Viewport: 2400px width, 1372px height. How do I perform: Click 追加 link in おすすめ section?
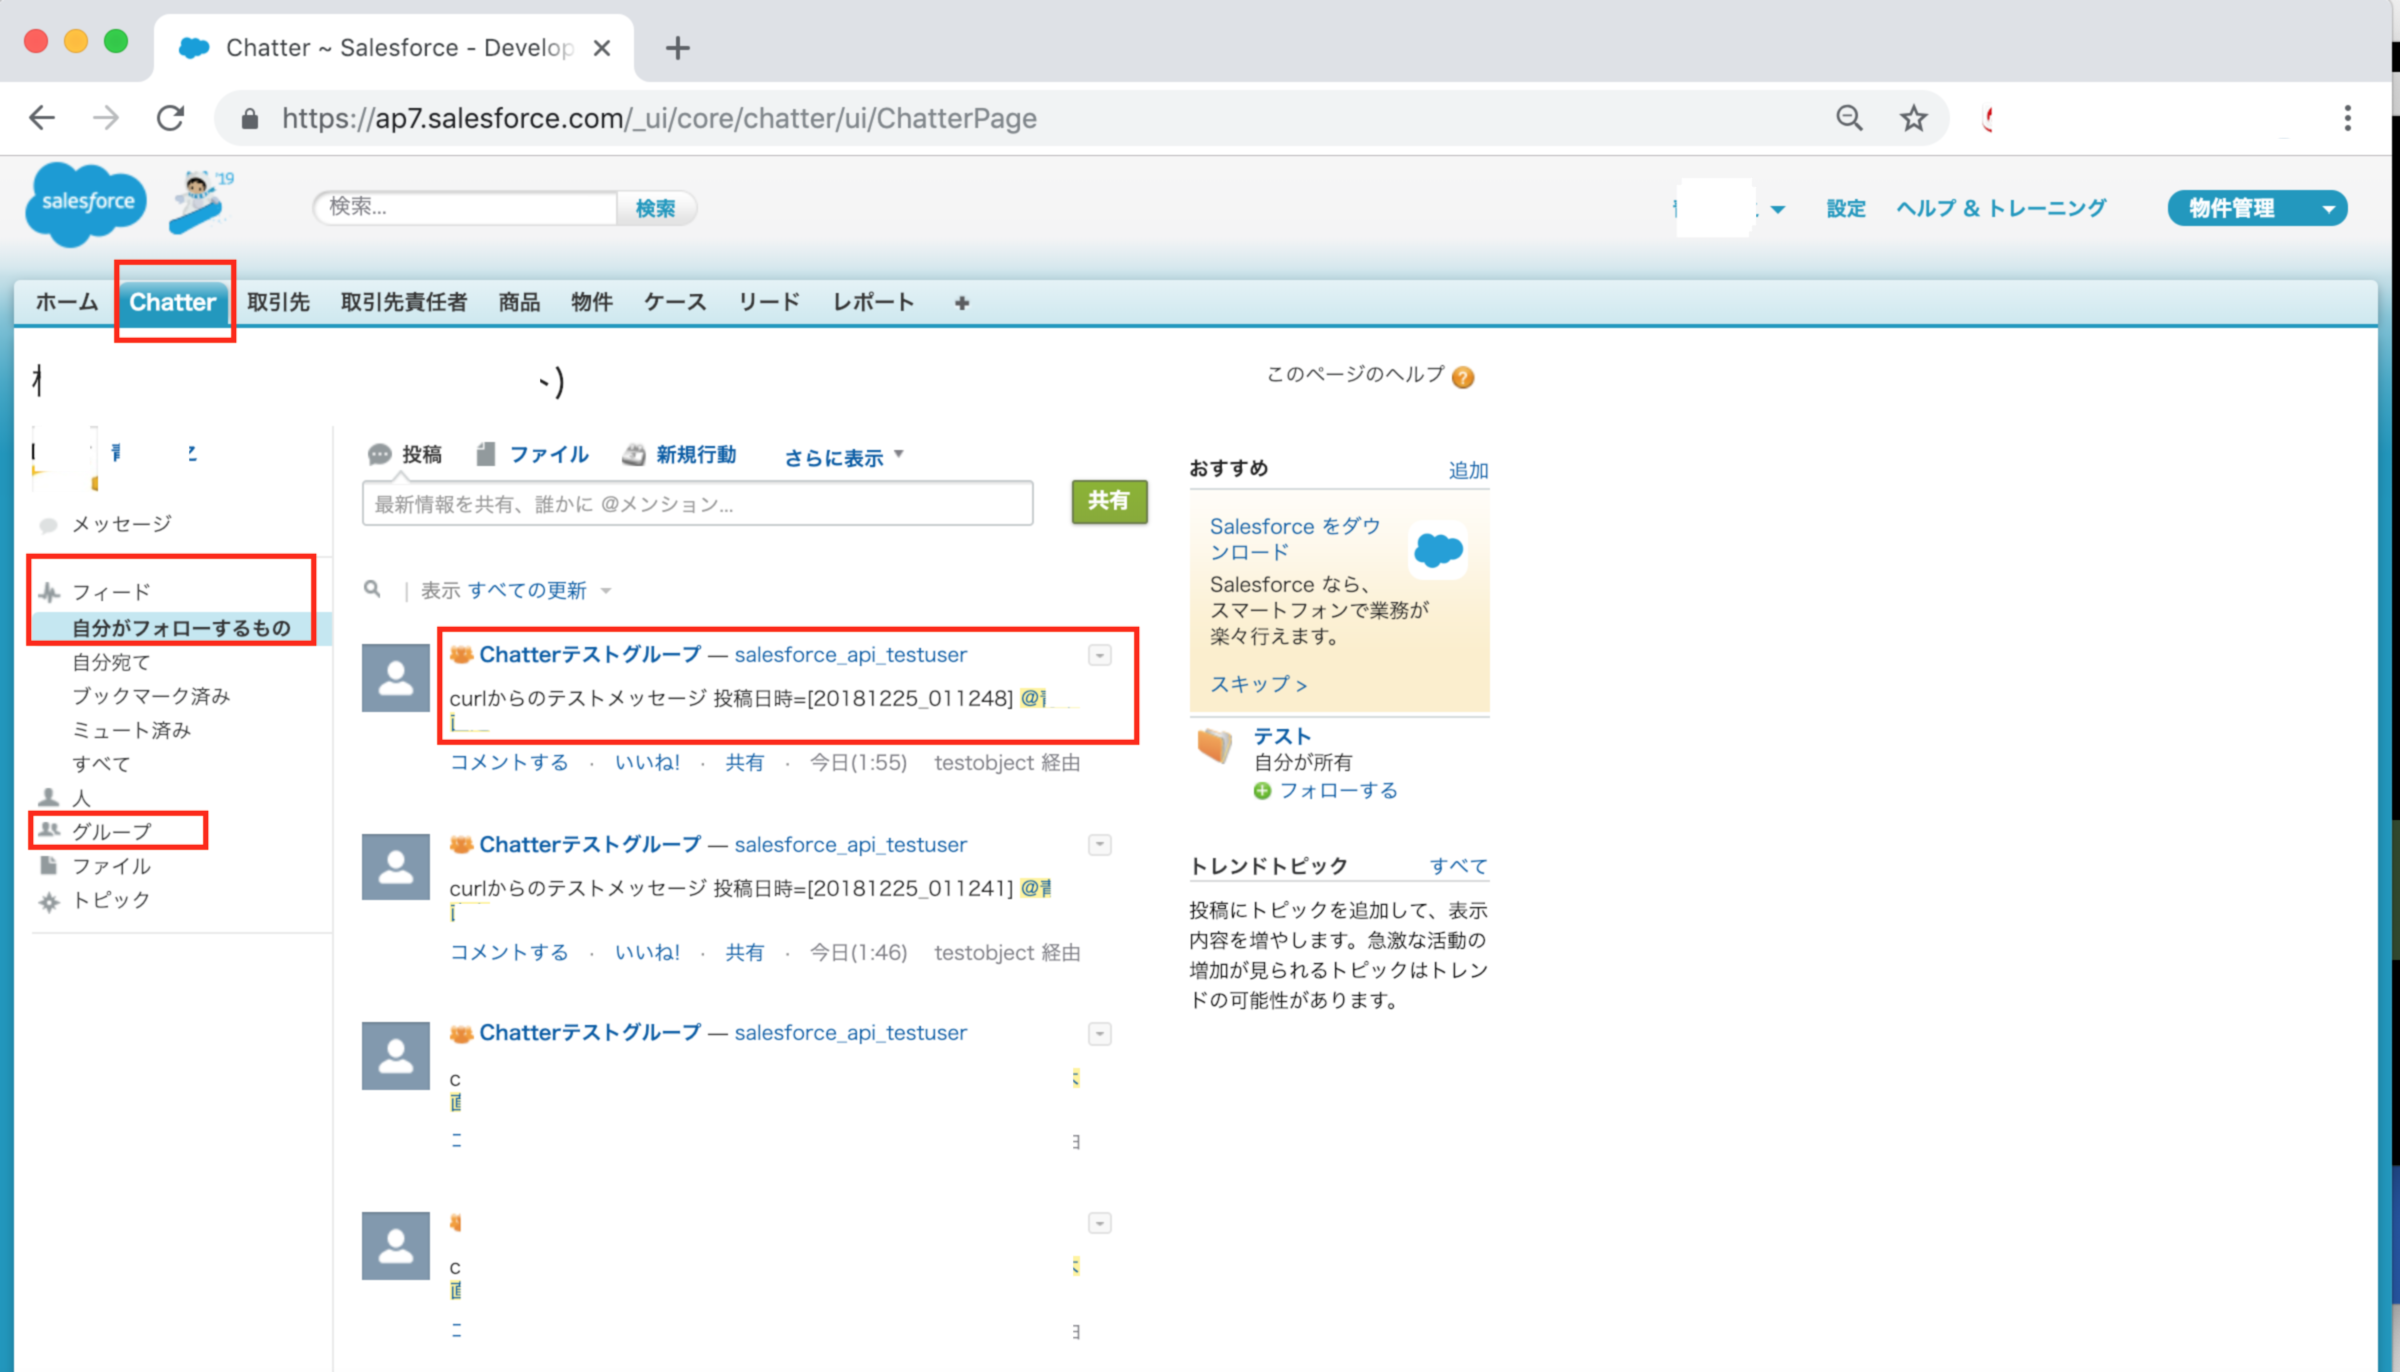pyautogui.click(x=1464, y=467)
